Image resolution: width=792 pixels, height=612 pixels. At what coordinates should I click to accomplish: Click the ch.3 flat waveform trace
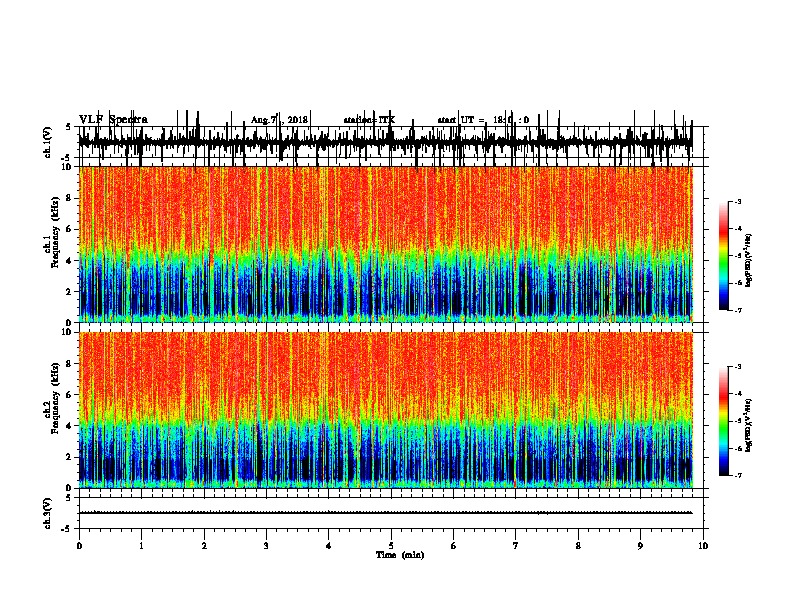[x=386, y=513]
